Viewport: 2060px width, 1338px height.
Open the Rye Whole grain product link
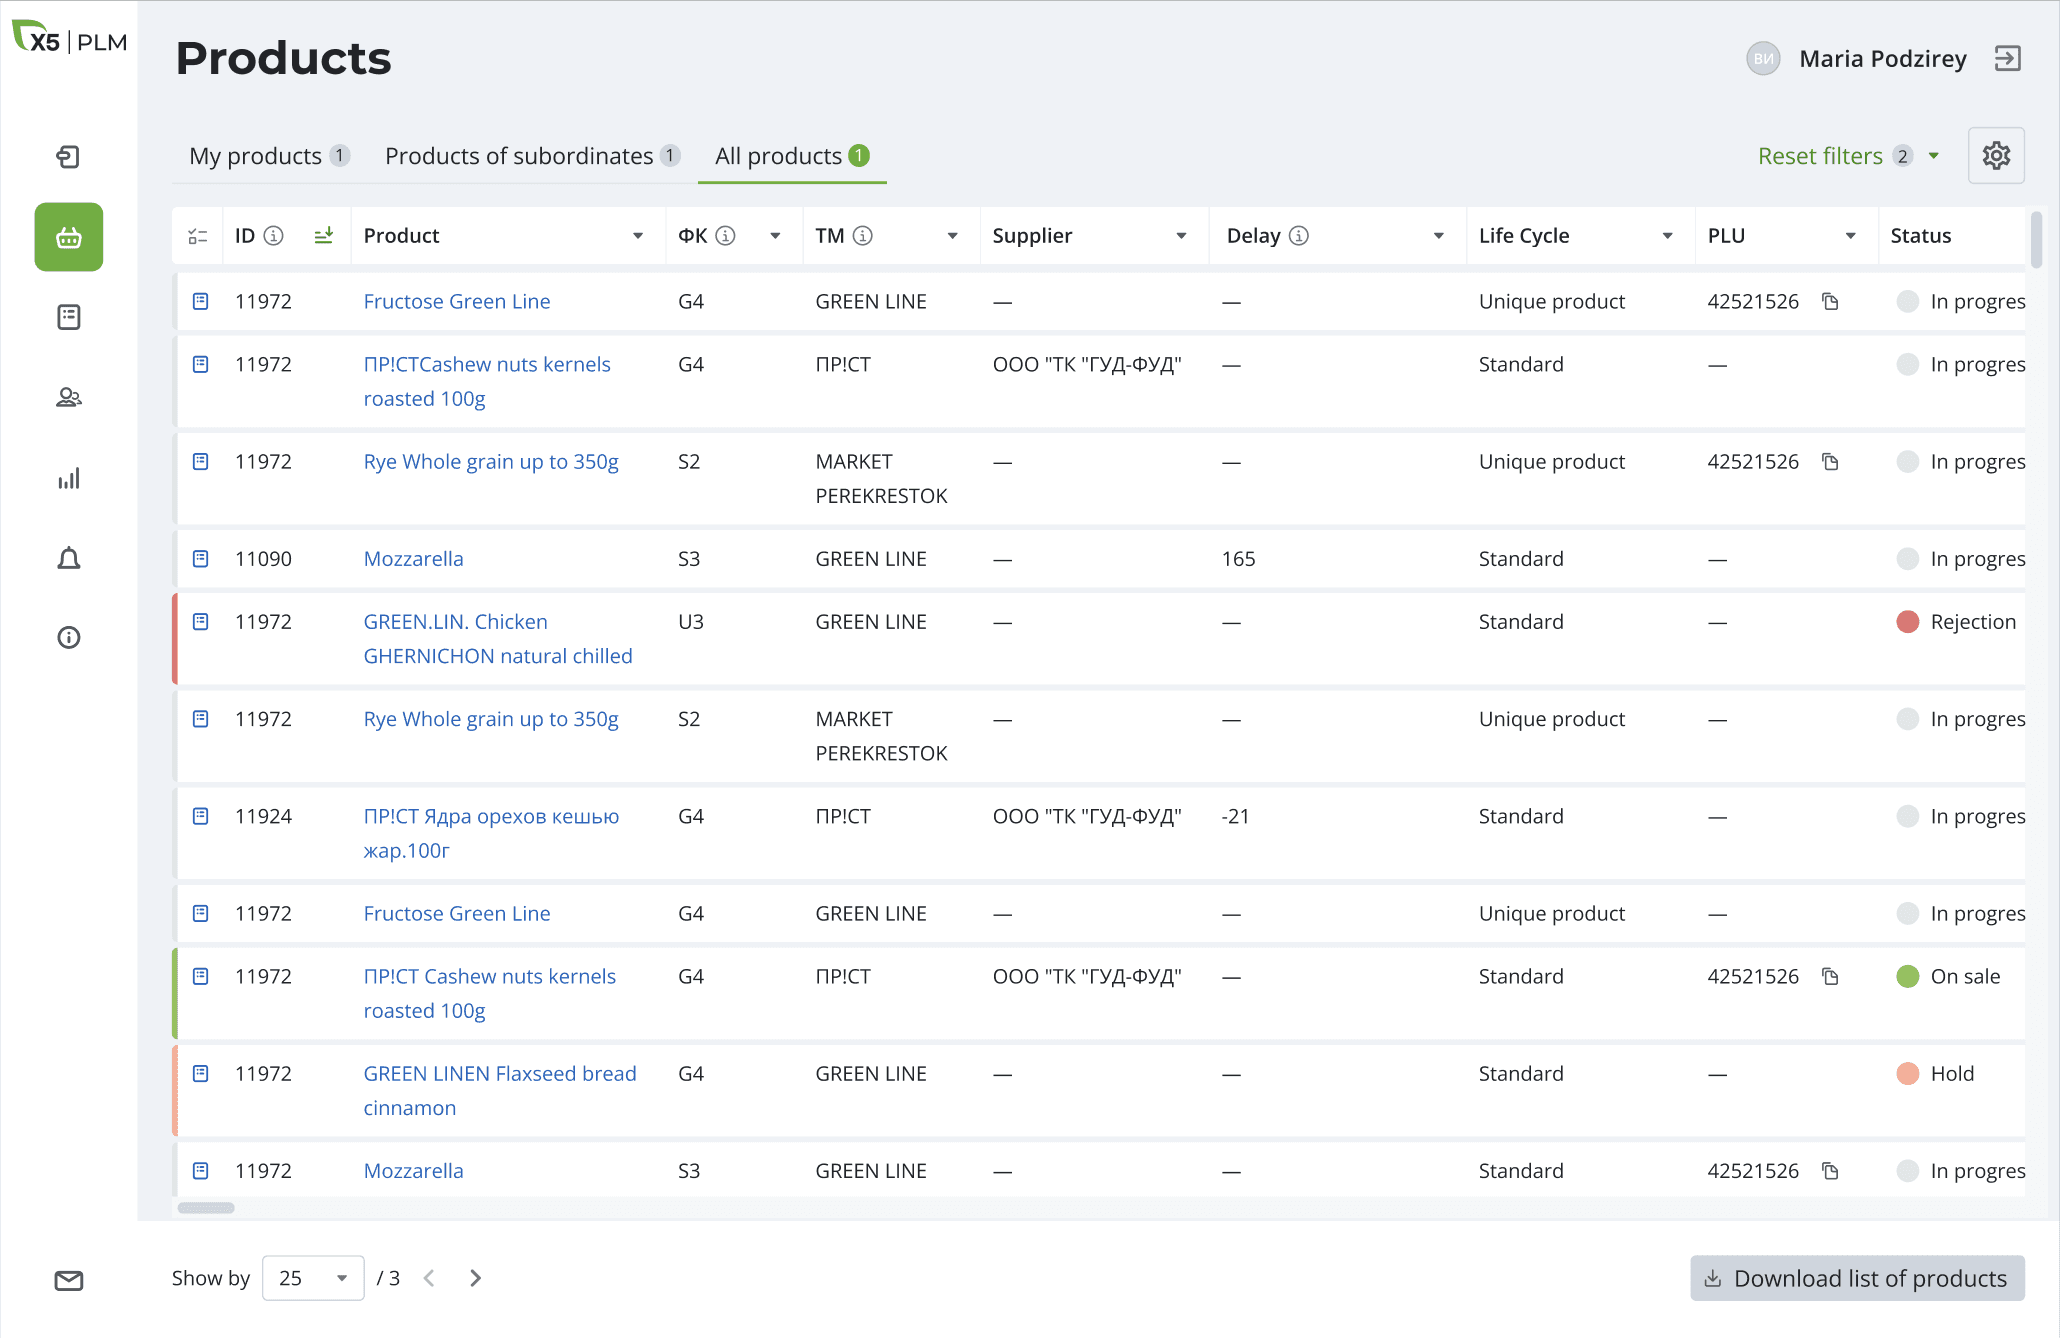pyautogui.click(x=491, y=462)
